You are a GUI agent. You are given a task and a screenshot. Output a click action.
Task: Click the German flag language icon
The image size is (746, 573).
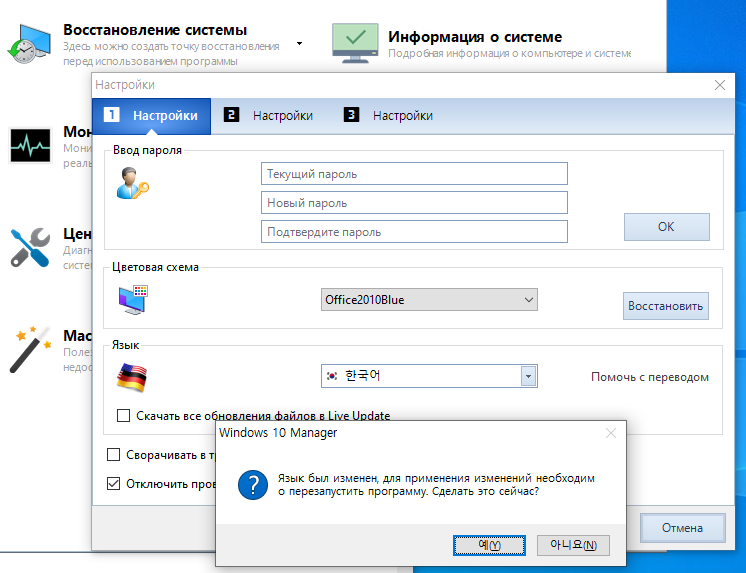(132, 377)
